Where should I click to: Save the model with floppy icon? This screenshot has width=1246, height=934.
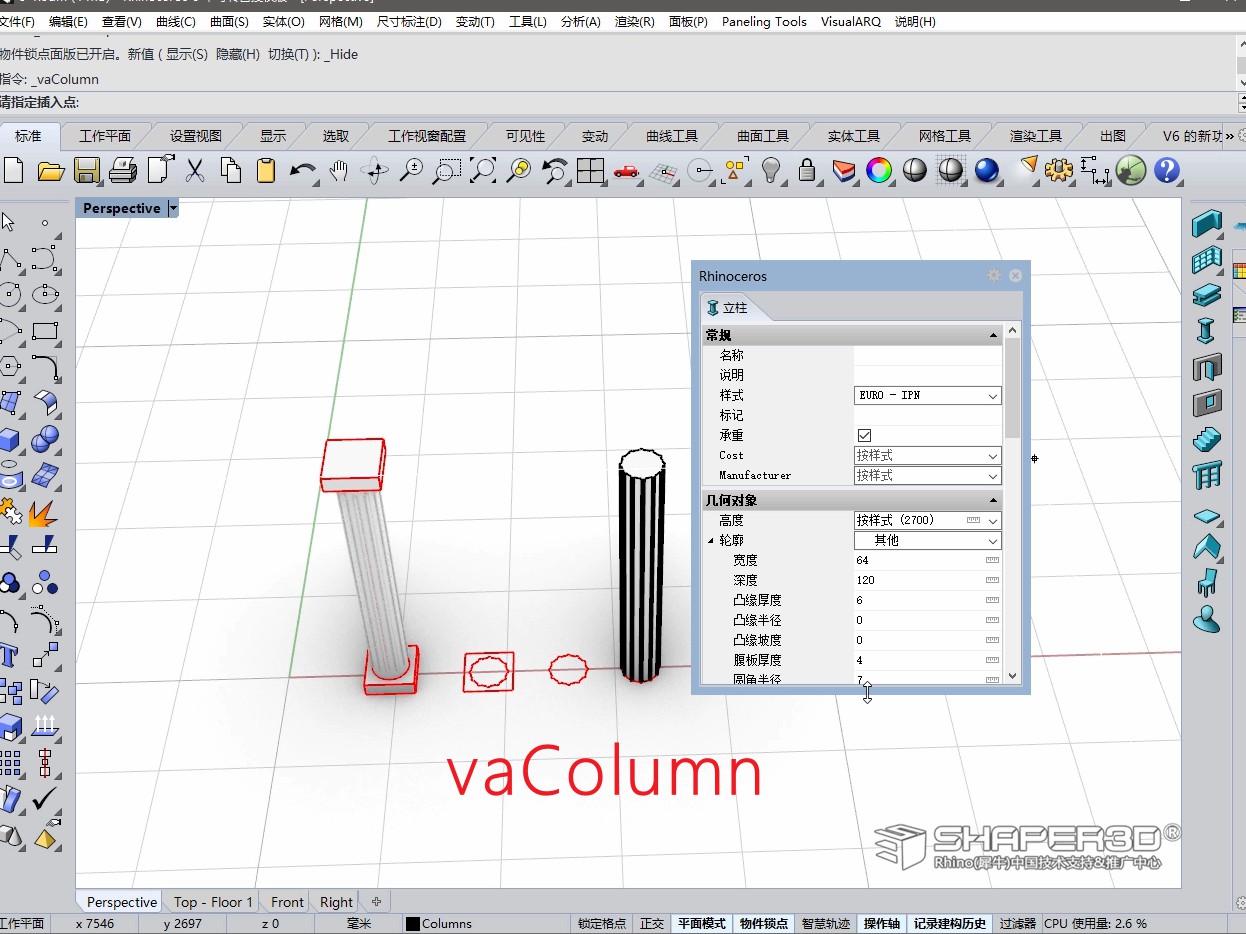[x=87, y=170]
